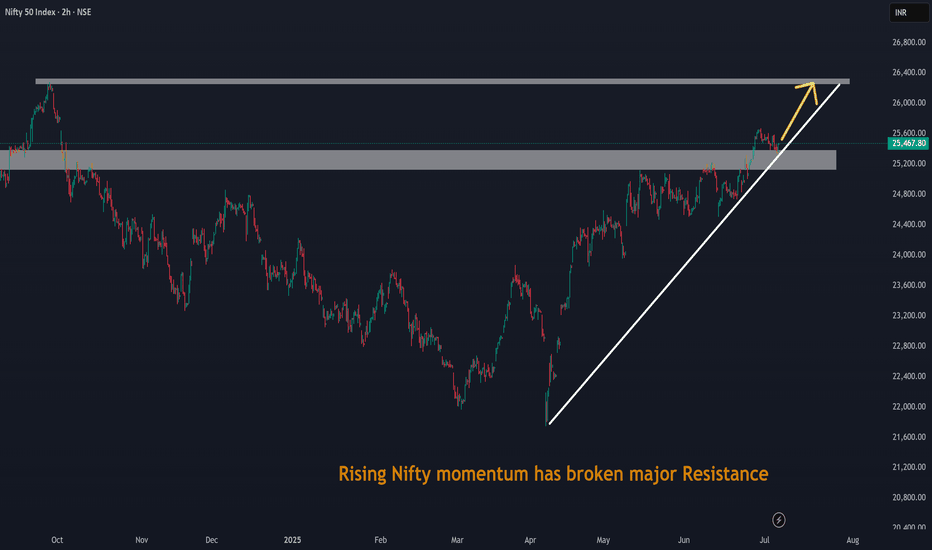Click the Nov label on time axis
Screen dimensions: 932x550
[x=141, y=540]
